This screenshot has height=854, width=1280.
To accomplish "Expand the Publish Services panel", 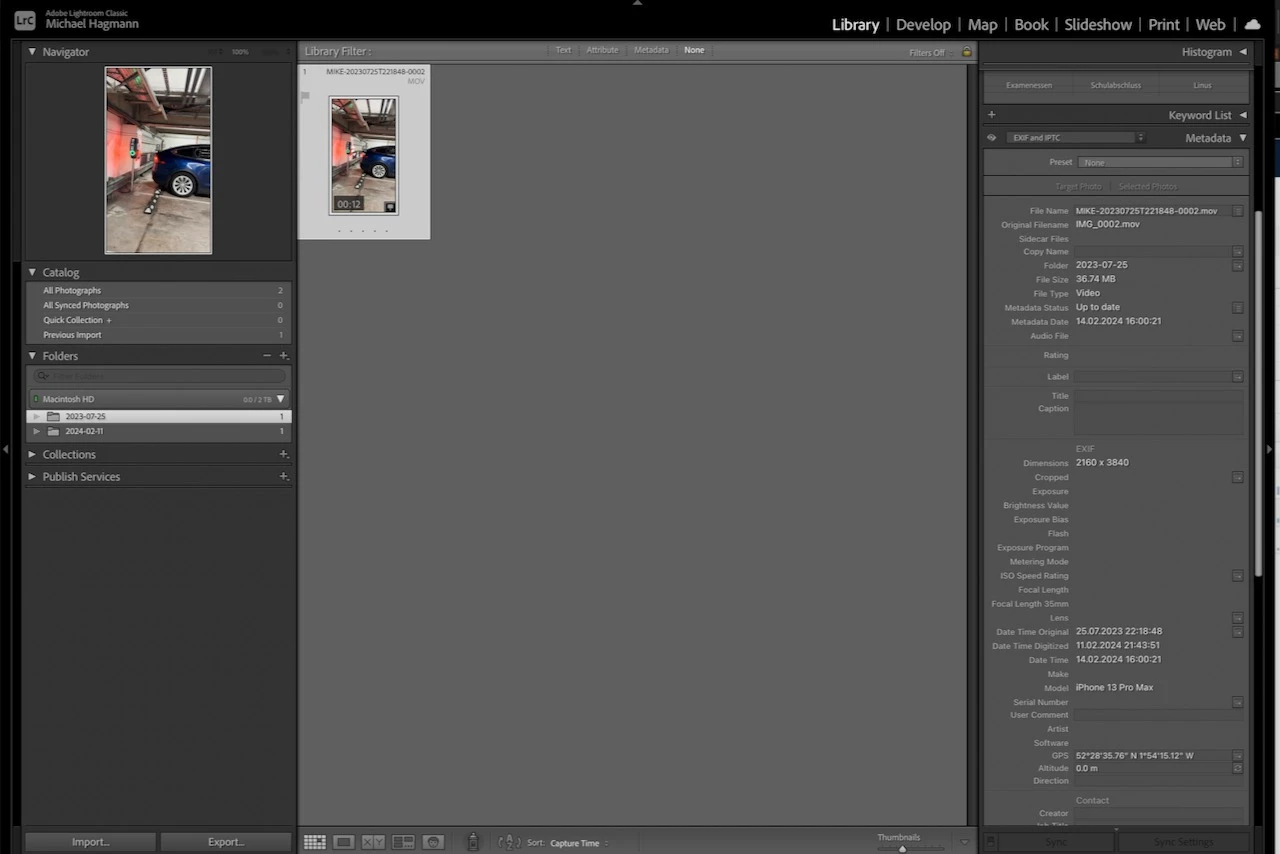I will point(32,477).
